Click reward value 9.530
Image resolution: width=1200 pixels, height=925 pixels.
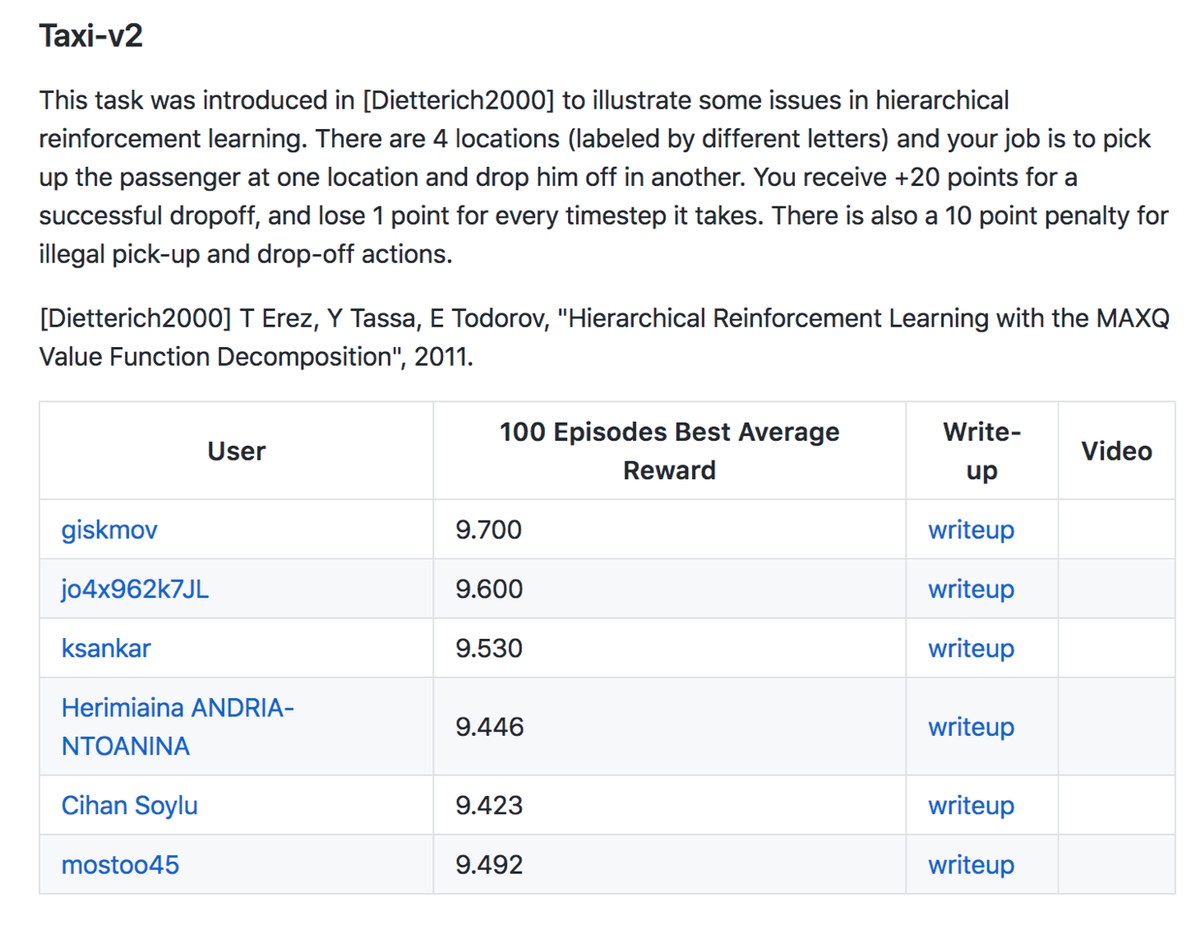[x=488, y=648]
